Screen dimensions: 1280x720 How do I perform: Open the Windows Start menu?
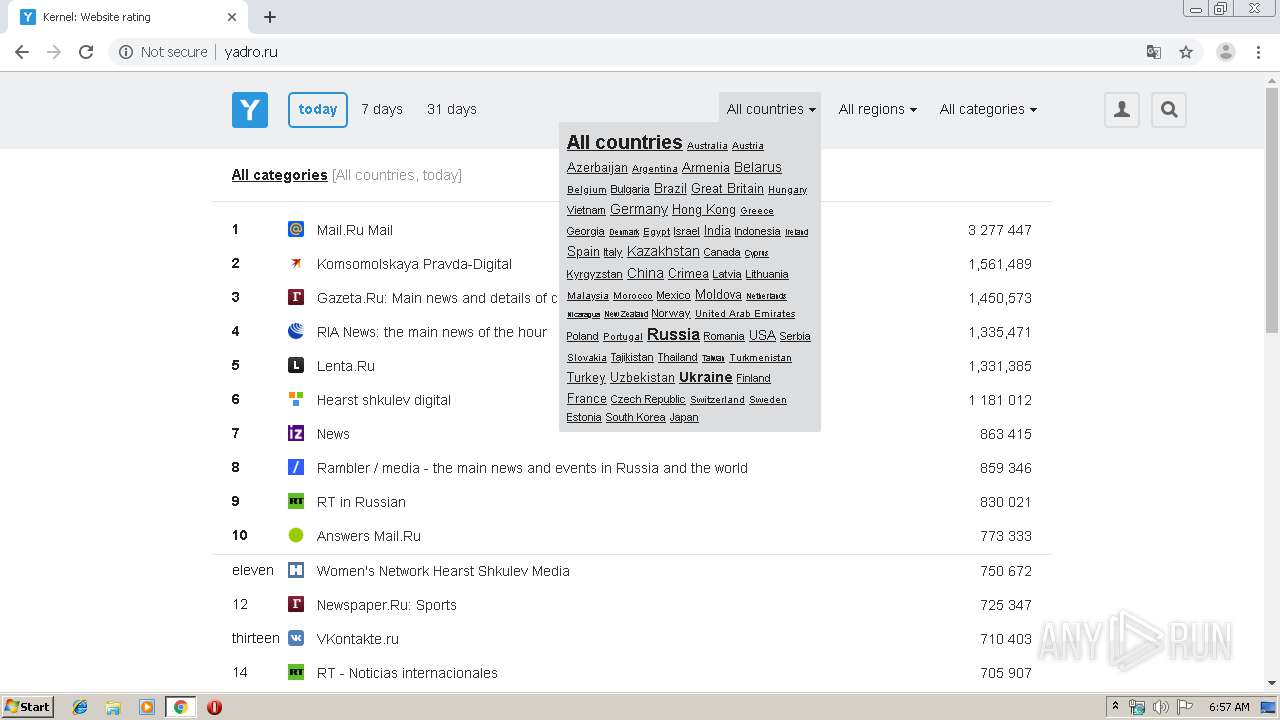[x=28, y=707]
